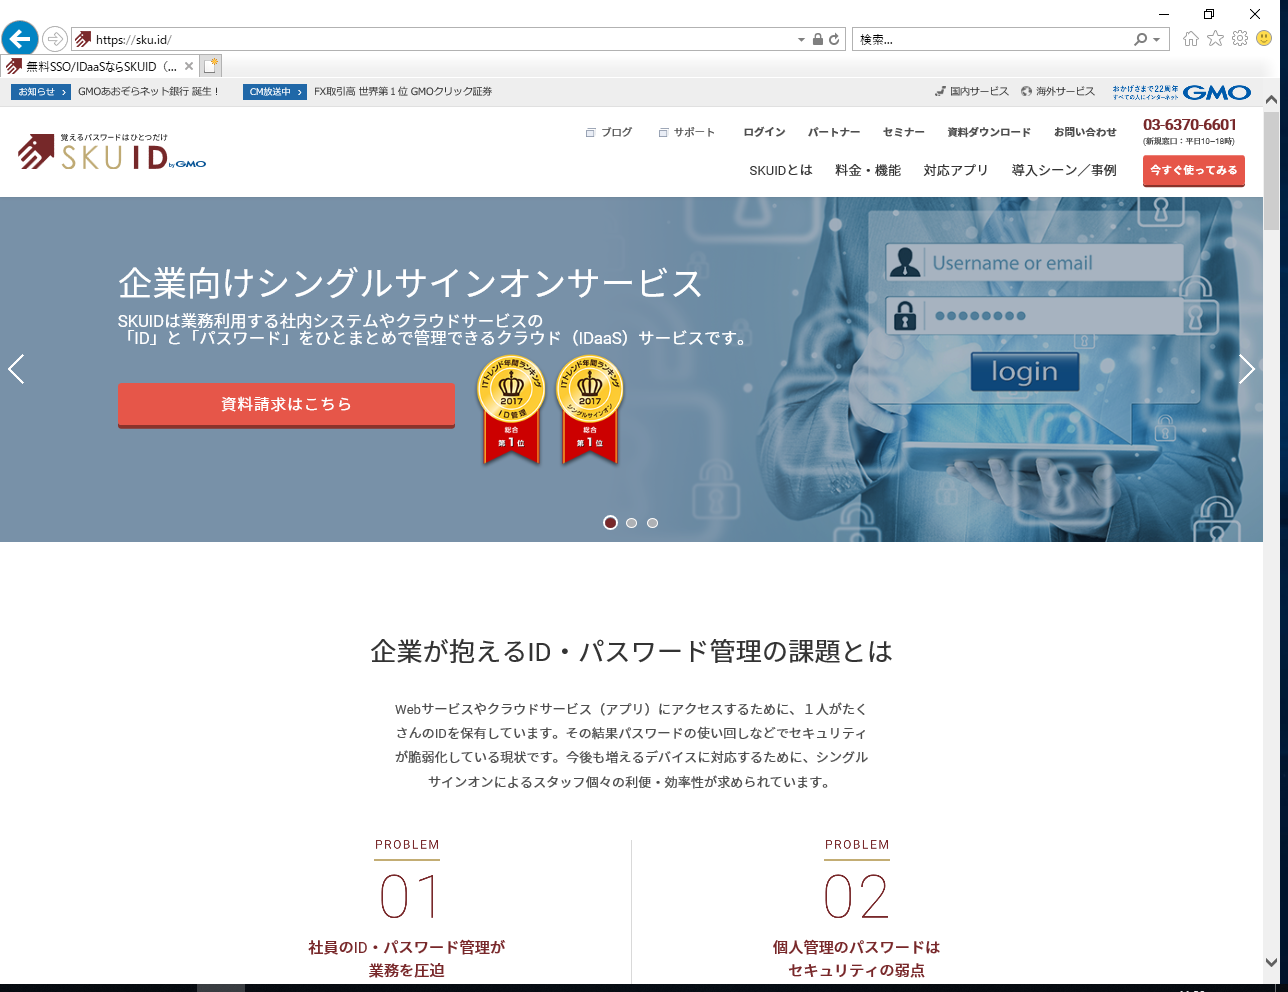Close the SKUID browser tab
The image size is (1288, 992).
189,66
